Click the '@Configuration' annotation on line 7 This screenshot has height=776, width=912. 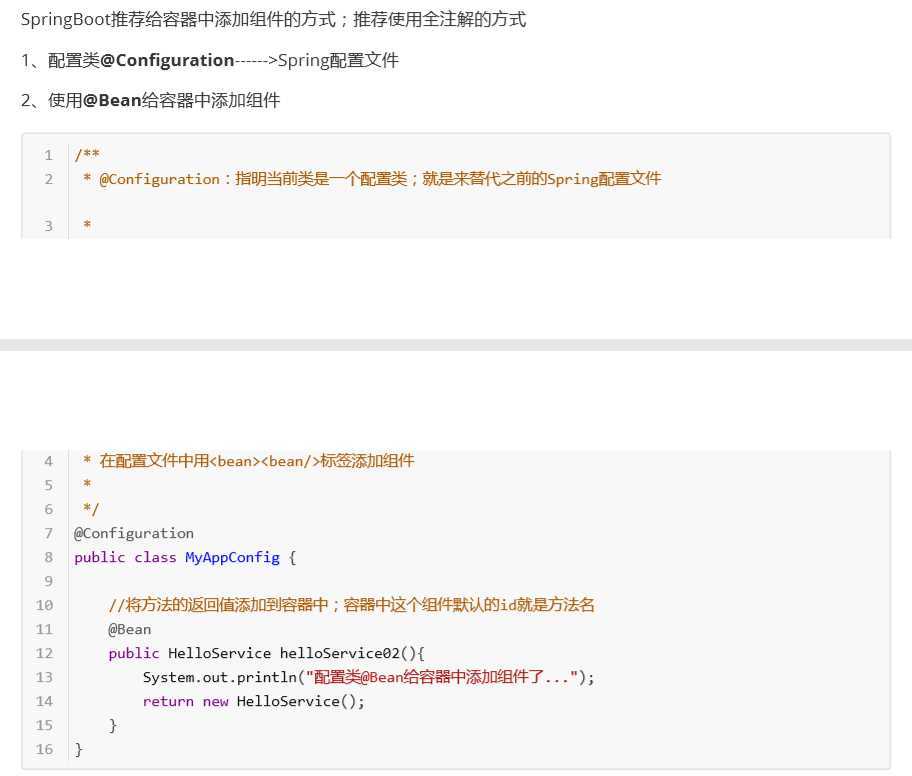point(134,533)
